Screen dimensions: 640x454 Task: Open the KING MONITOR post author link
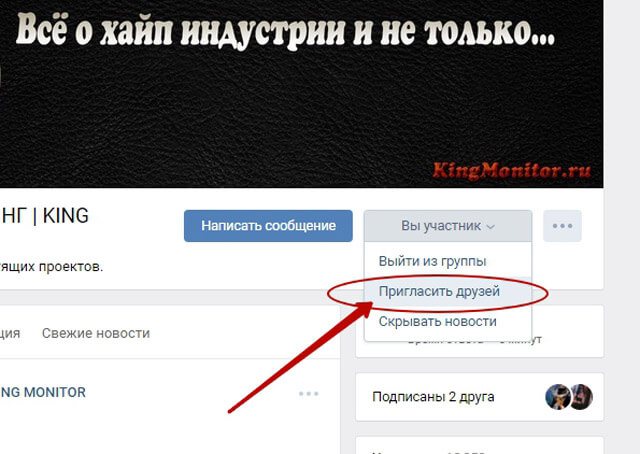coord(43,392)
